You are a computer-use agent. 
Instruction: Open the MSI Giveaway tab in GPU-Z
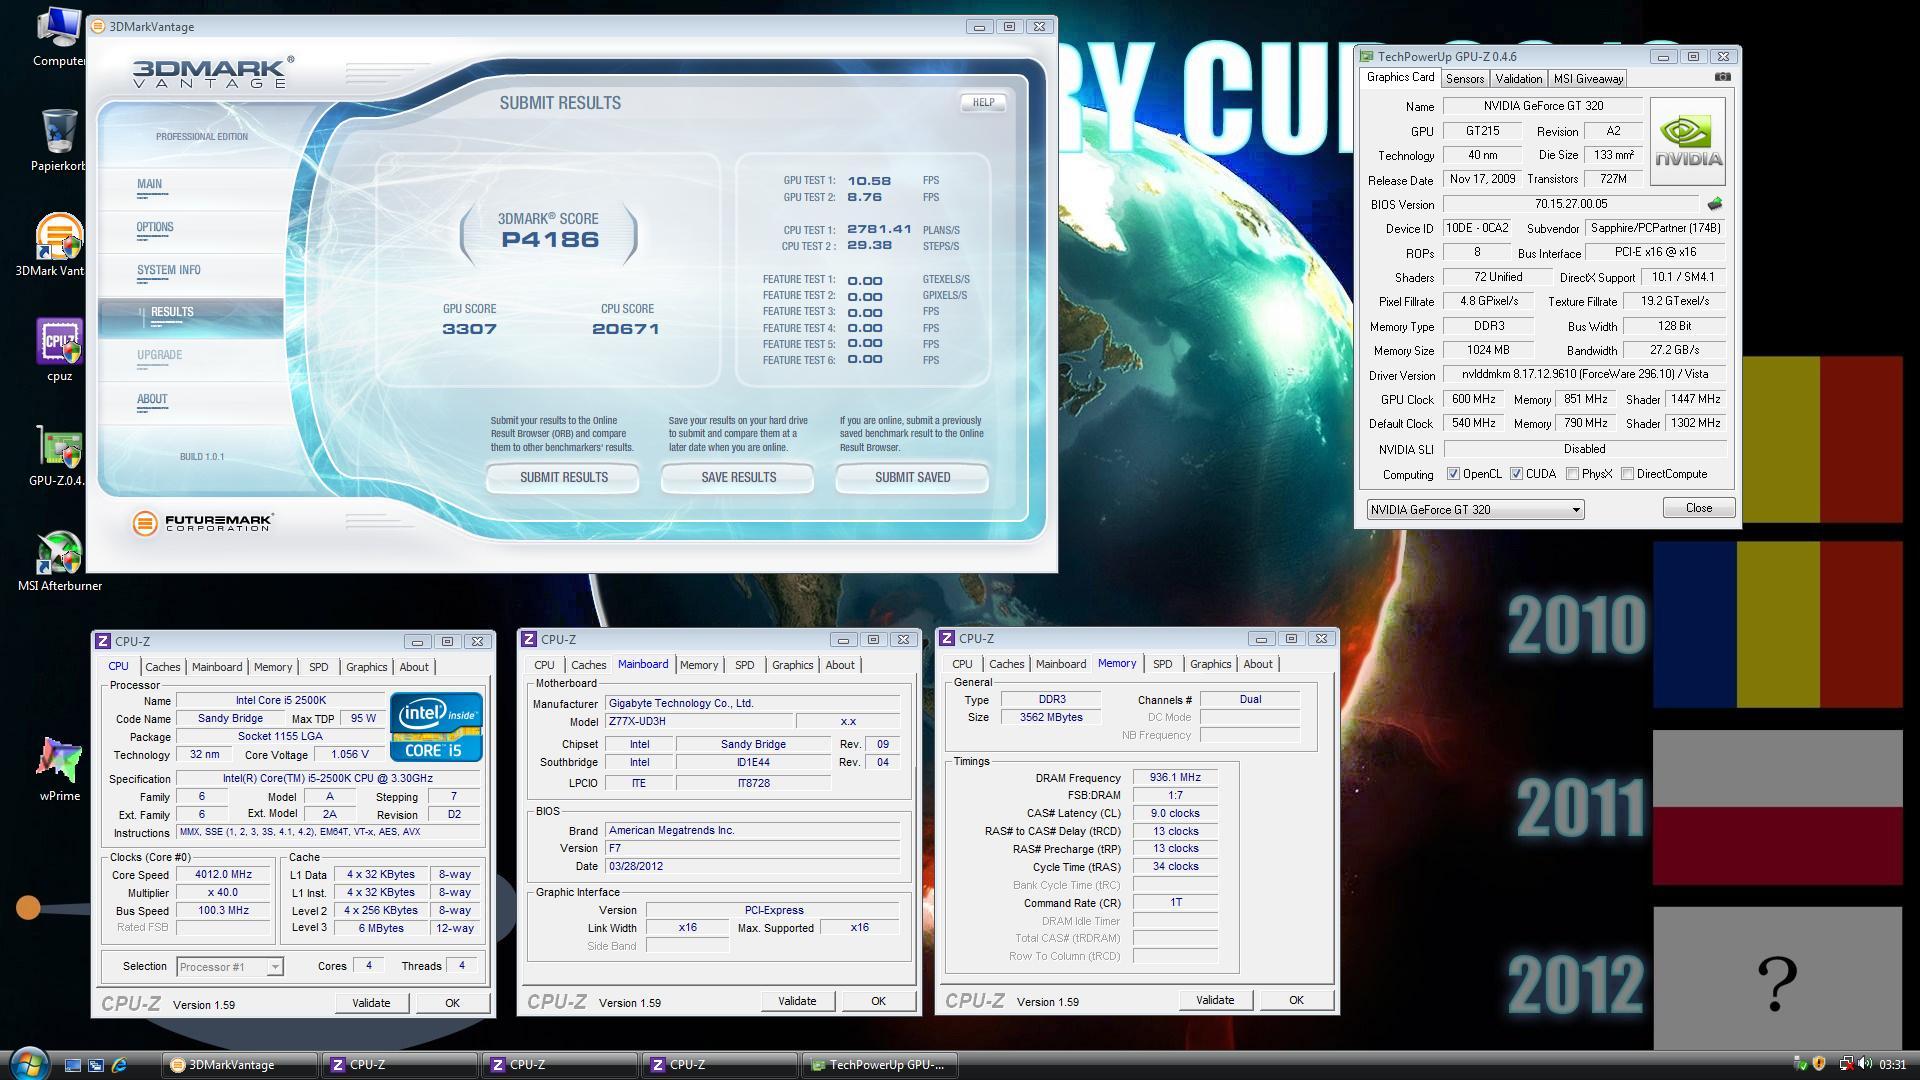(x=1588, y=79)
